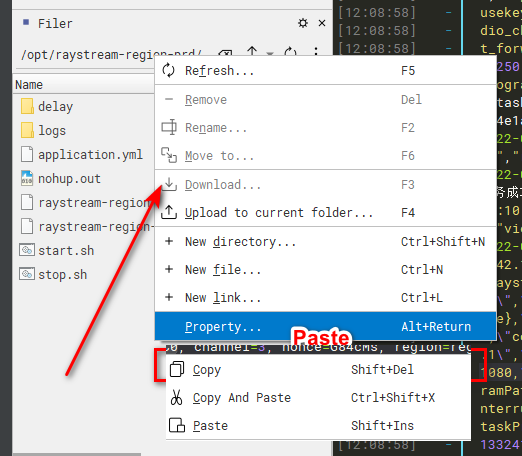Click the plus icon beside New file
This screenshot has width=522, height=456.
[x=169, y=269]
